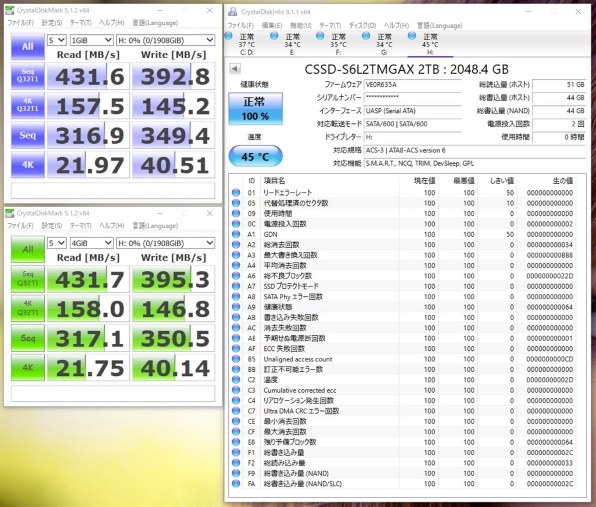Run Seq Q32T1 test in the blue CrystalDiskMark
596x507 pixels.
(27, 76)
